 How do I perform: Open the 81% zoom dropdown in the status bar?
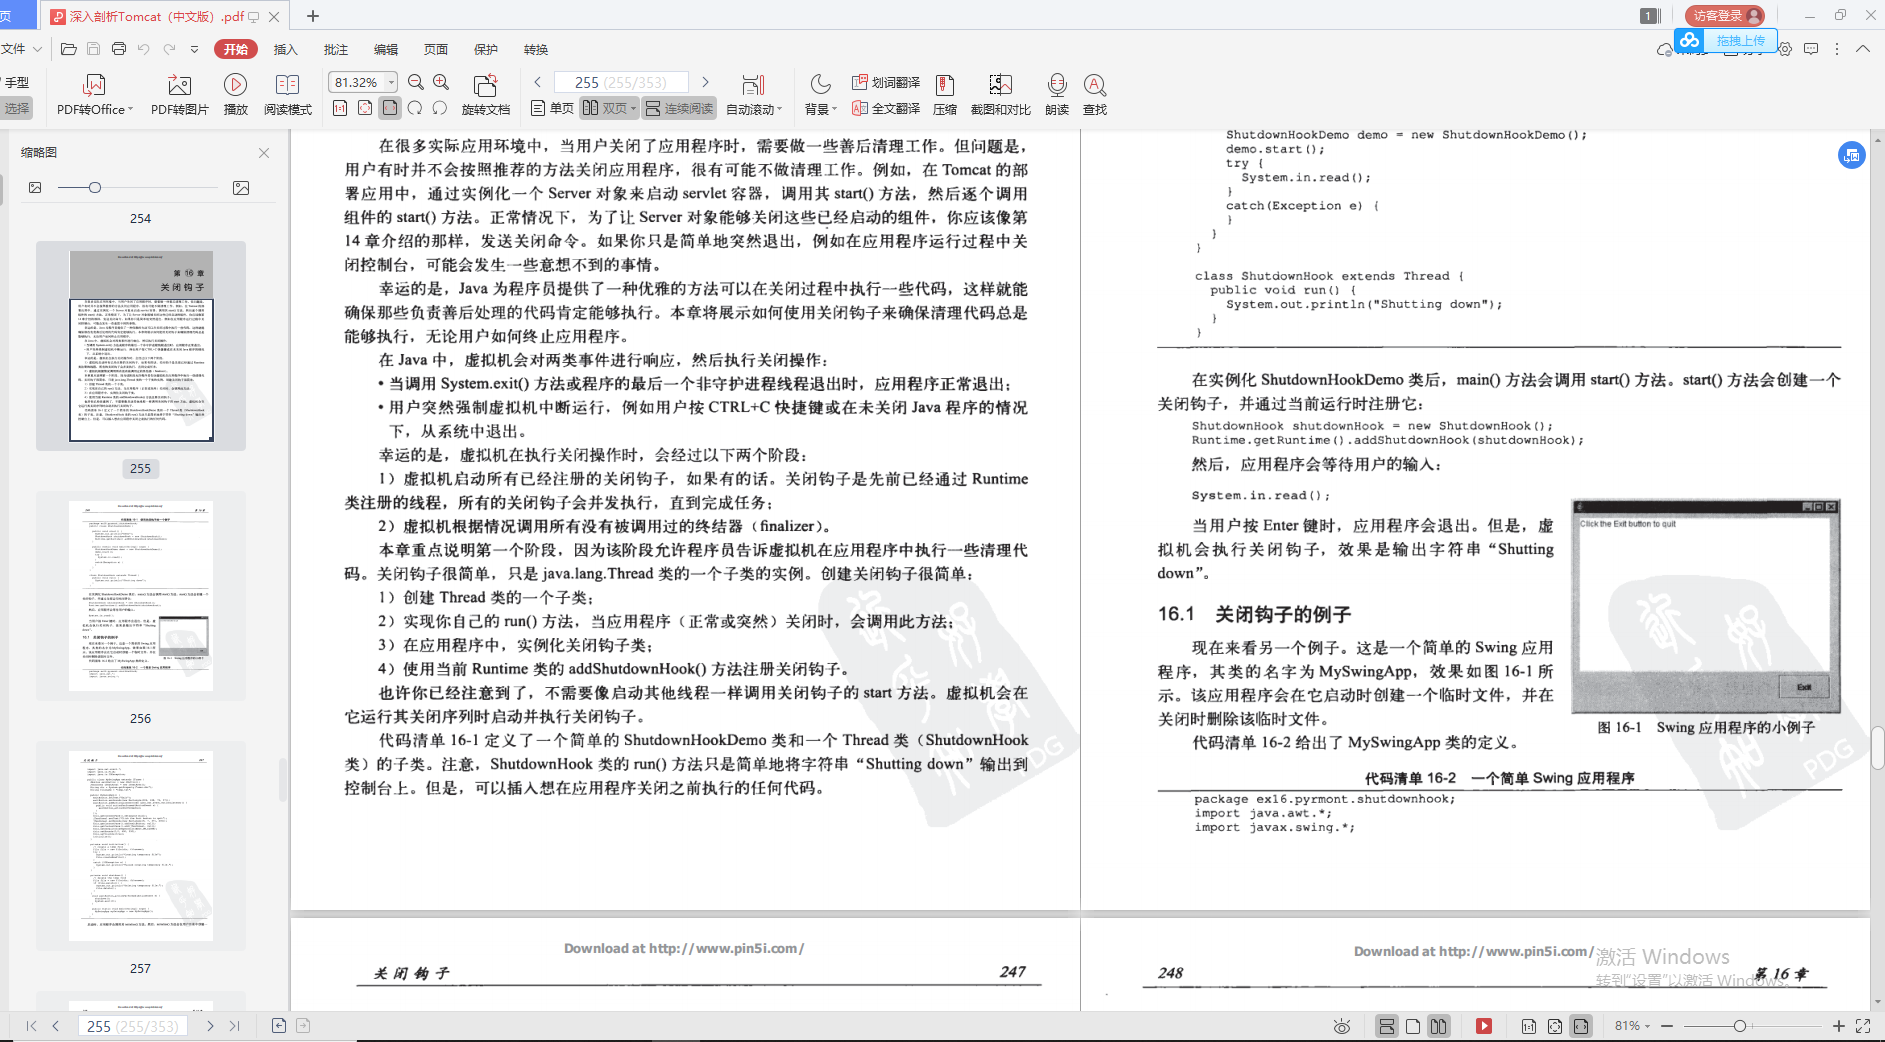pyautogui.click(x=1632, y=1026)
